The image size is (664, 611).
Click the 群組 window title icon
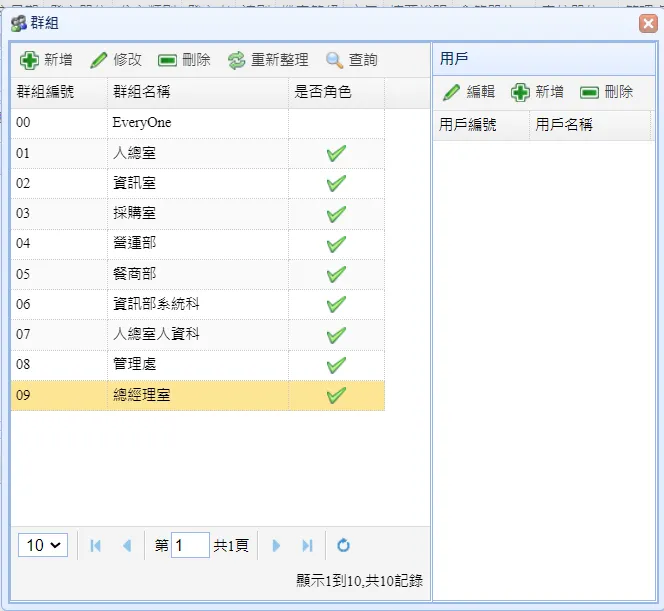(x=19, y=23)
